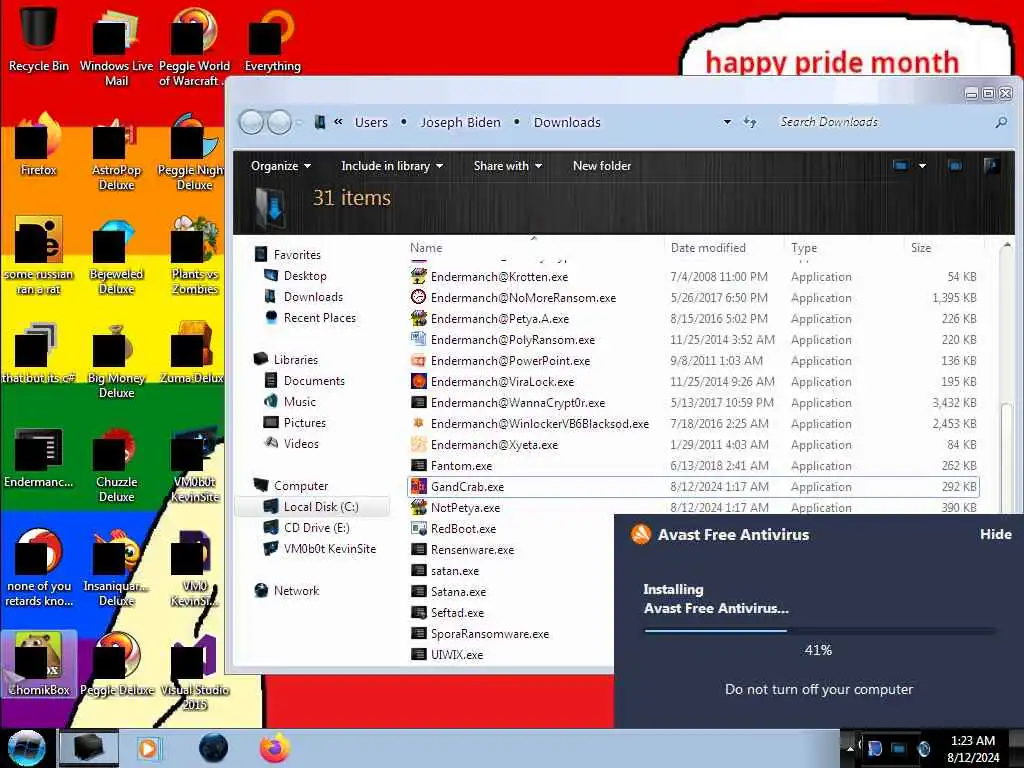Click the Avast installation progress bar
This screenshot has width=1024, height=768.
click(819, 631)
